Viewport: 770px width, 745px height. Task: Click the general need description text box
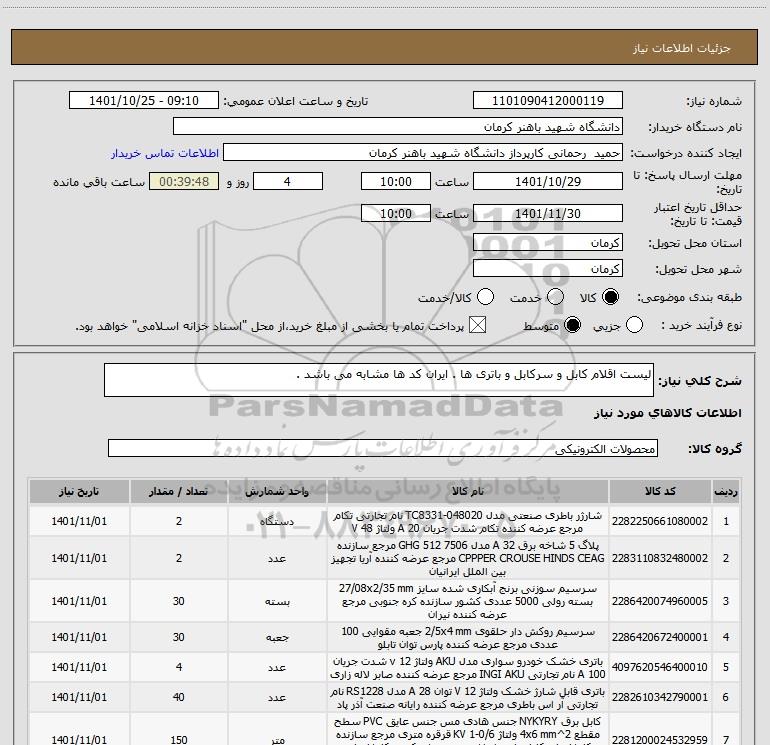379,380
